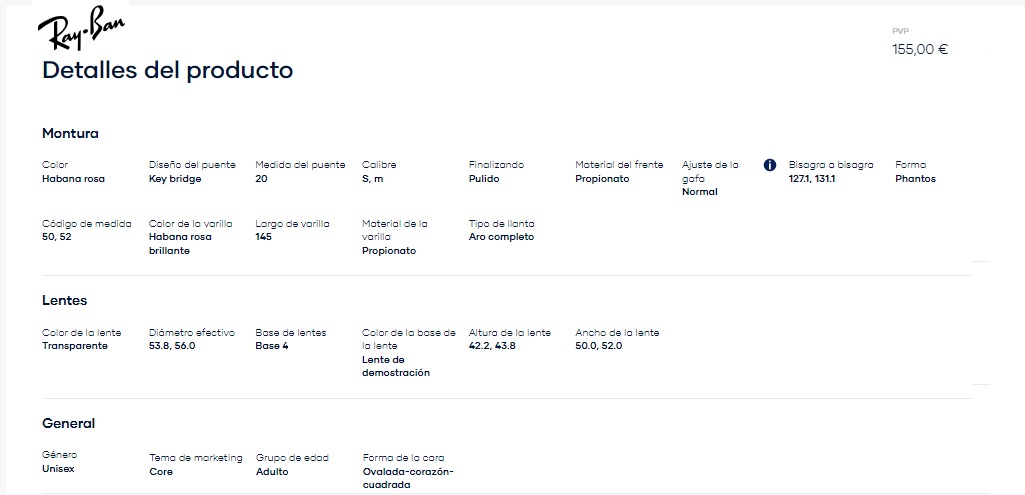Click the Key bridge value

coord(175,179)
